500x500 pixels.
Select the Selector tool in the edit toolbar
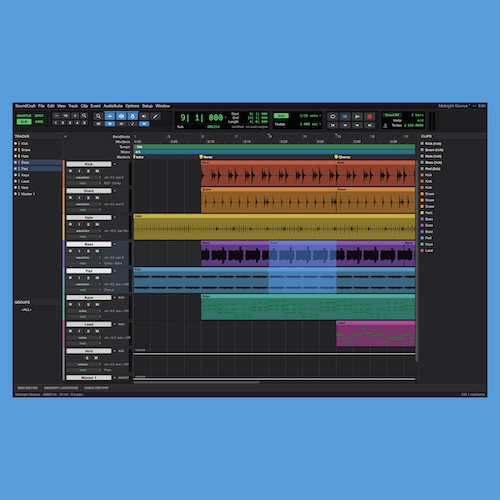(x=121, y=116)
